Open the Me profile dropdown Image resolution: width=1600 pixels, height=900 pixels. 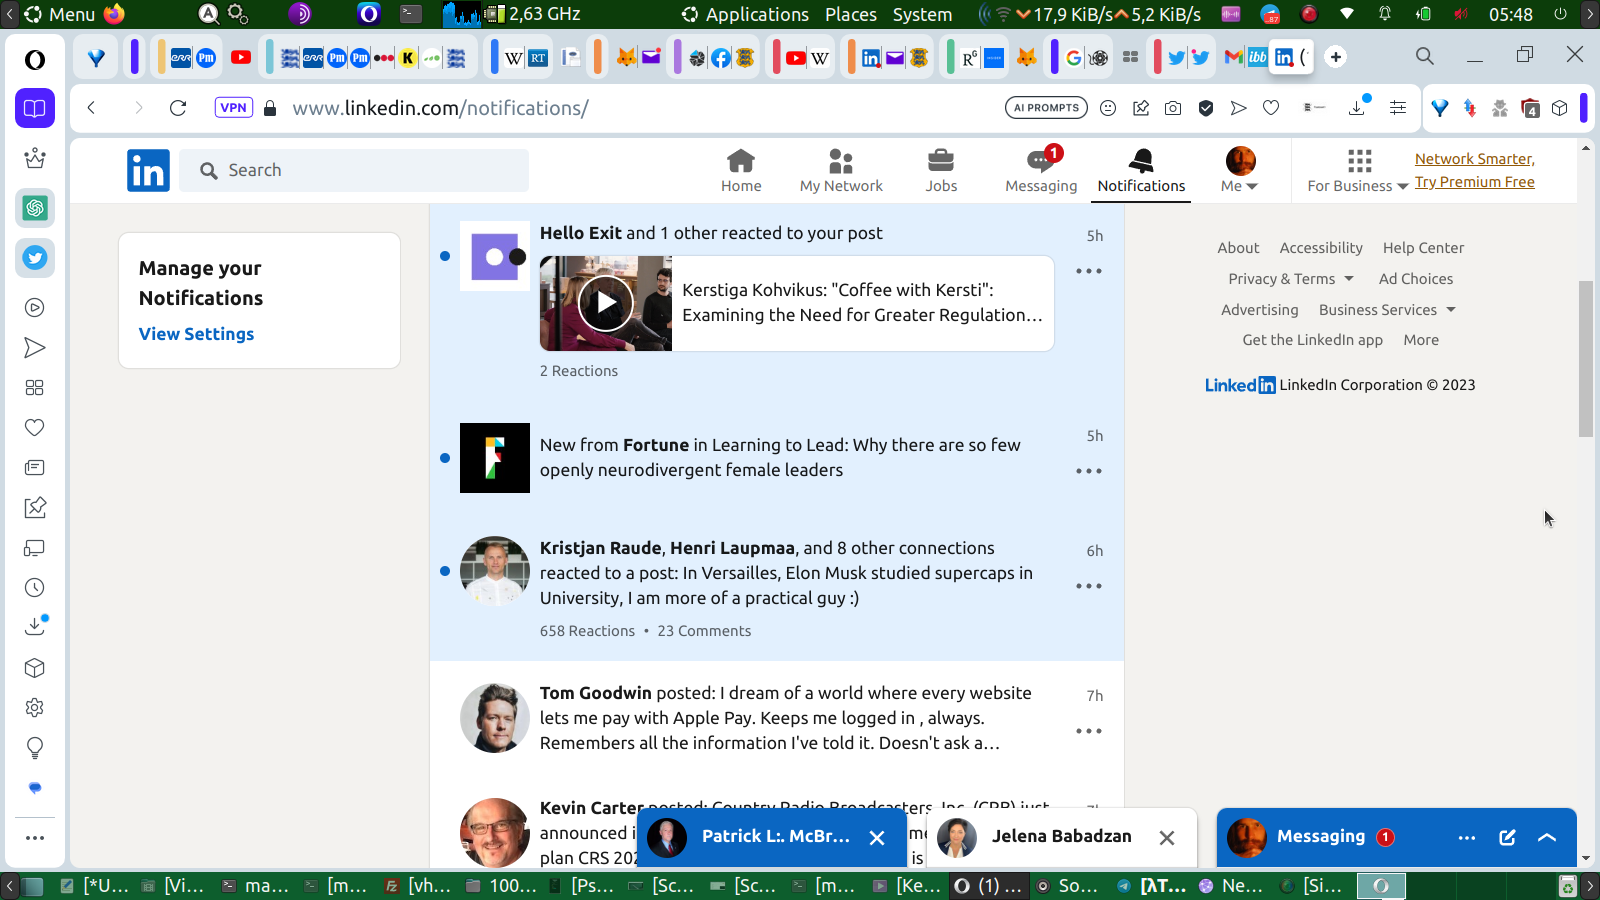[1240, 170]
